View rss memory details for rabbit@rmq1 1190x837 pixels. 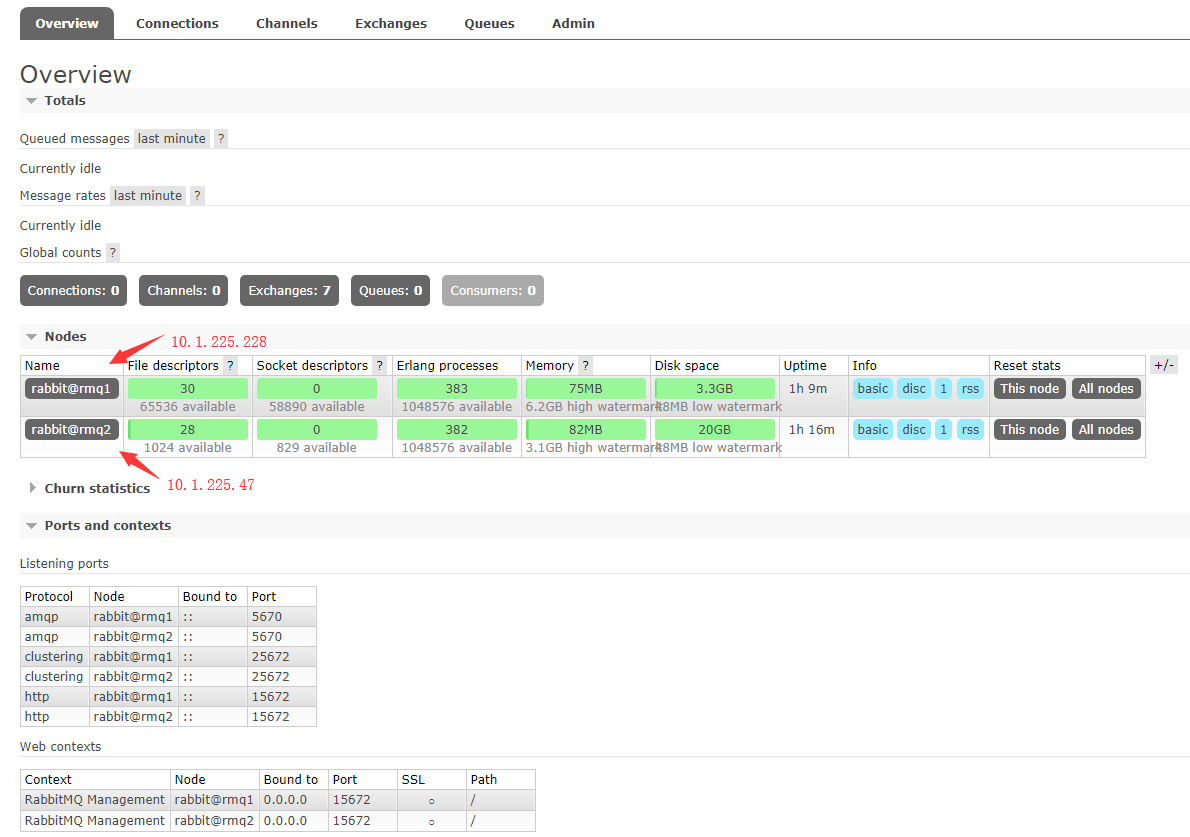pyautogui.click(x=970, y=388)
